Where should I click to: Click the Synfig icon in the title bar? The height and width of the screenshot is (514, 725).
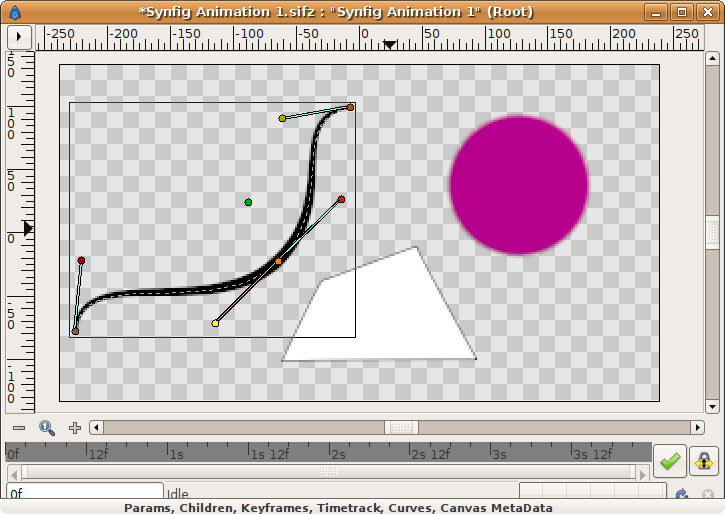point(15,12)
